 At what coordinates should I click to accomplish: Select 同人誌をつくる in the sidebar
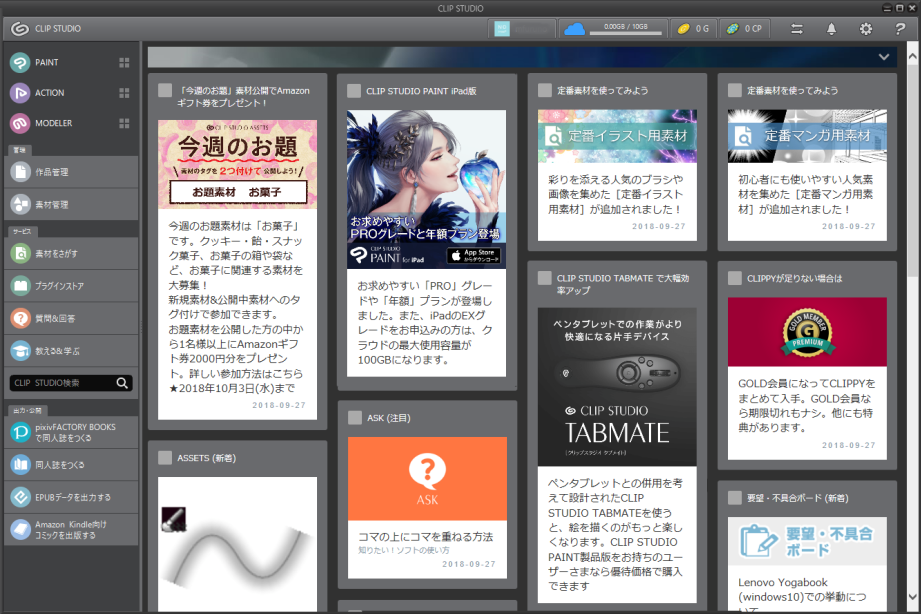71,465
